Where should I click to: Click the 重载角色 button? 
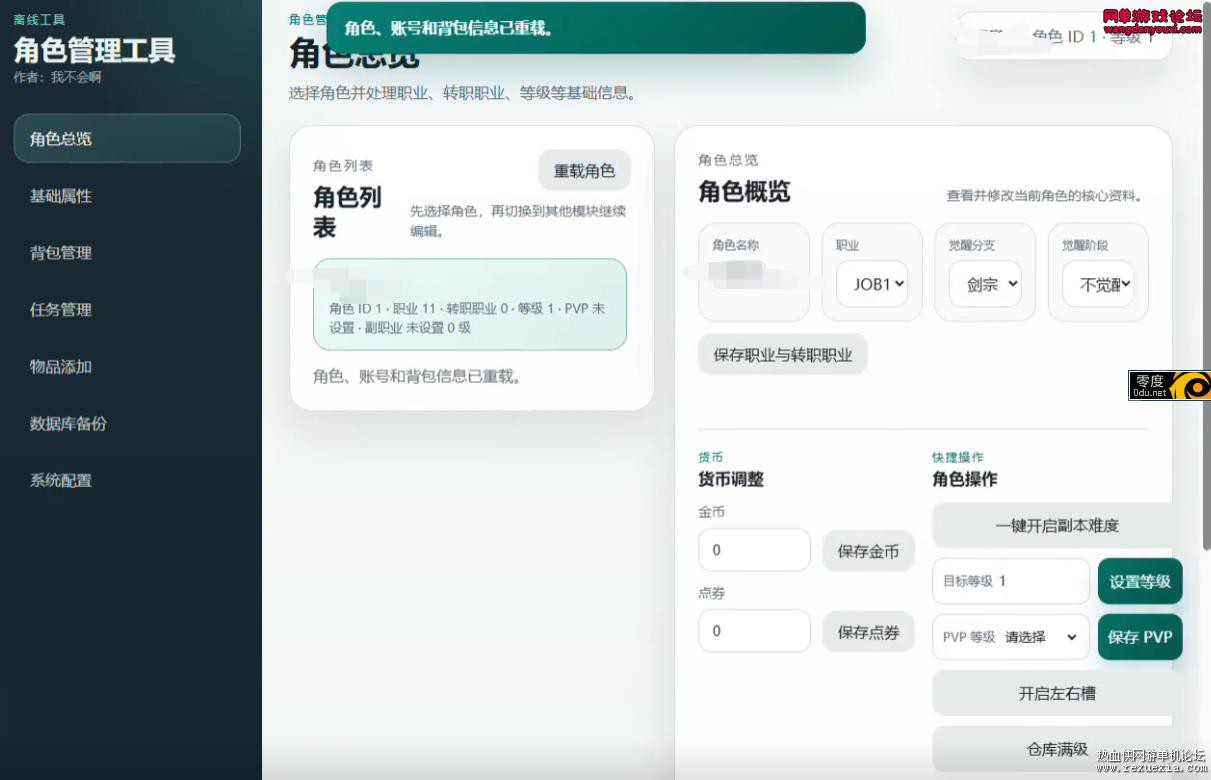pos(584,170)
